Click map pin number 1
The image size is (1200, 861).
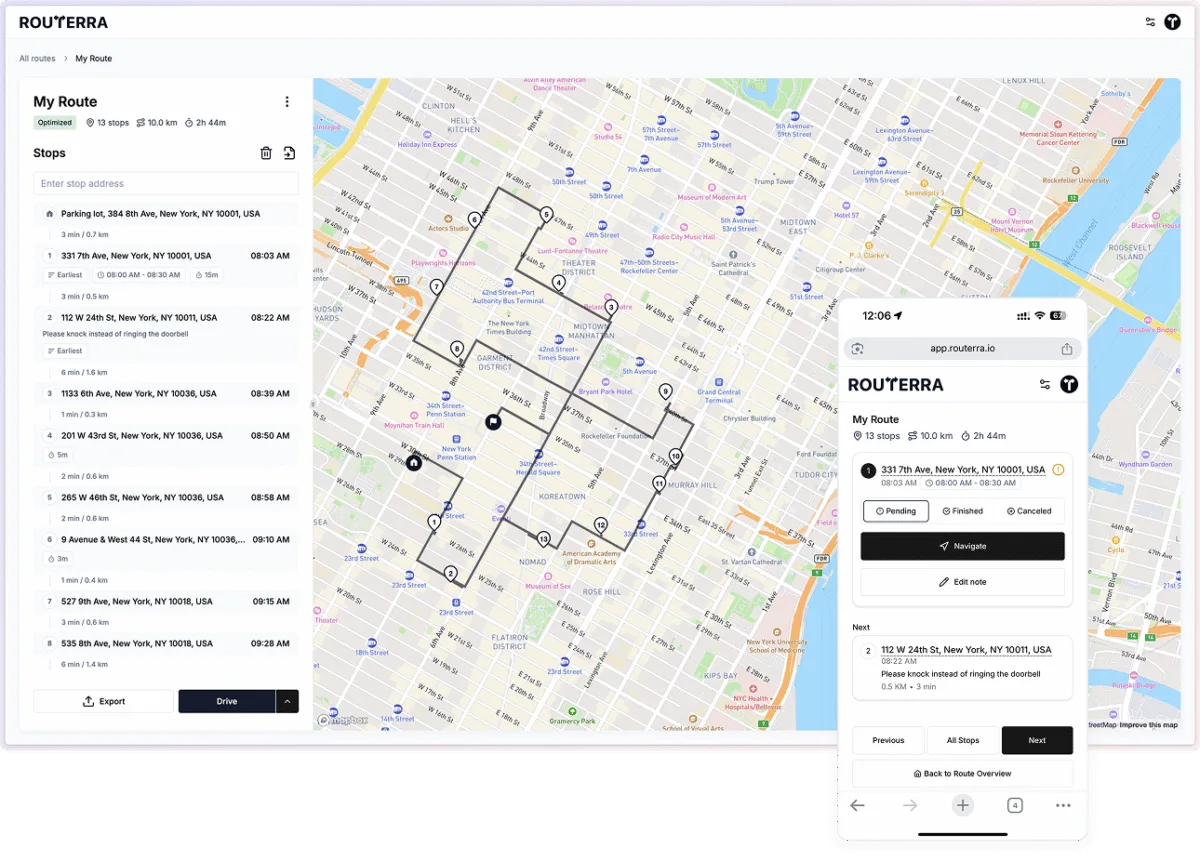pyautogui.click(x=434, y=522)
